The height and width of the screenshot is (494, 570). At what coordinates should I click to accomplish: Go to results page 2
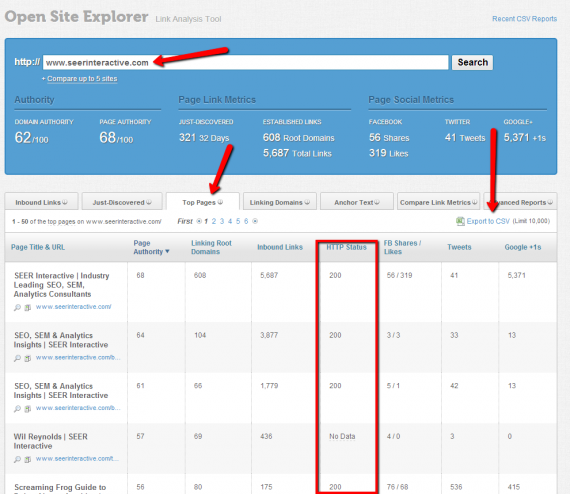tap(214, 221)
